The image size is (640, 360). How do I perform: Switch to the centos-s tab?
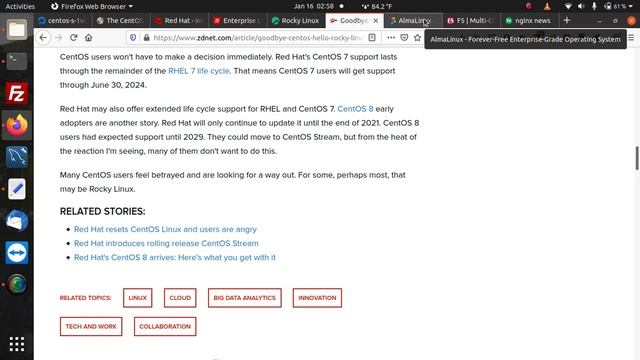pyautogui.click(x=63, y=20)
